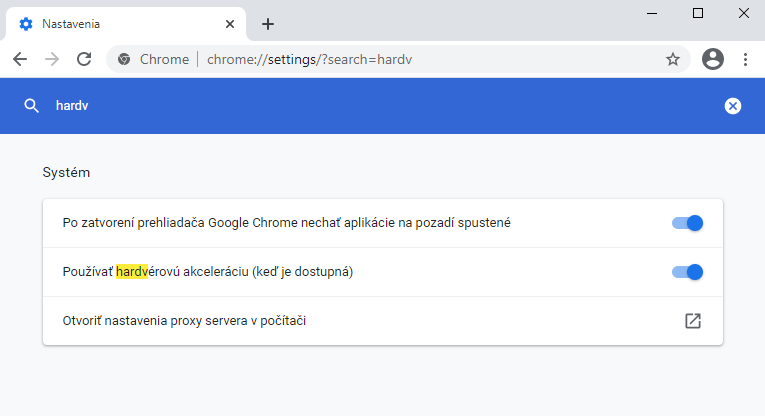The height and width of the screenshot is (416, 765).
Task: Click into the settings search field 'hardv'
Action: pos(300,106)
